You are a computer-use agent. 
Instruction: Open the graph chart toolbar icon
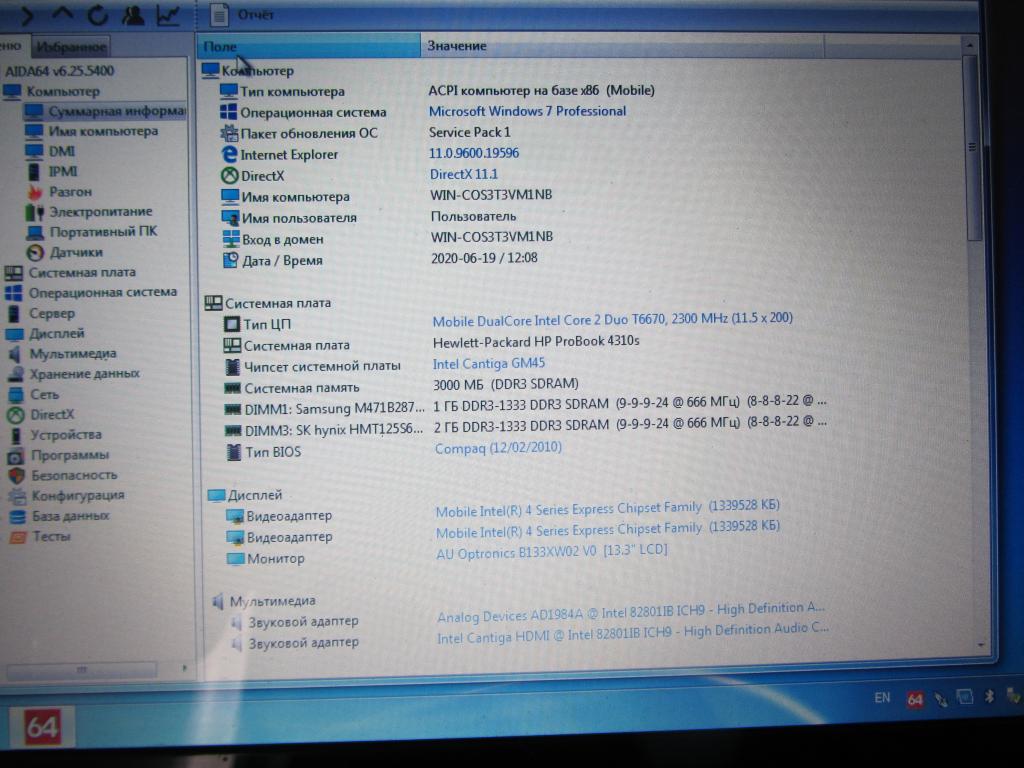click(x=168, y=14)
